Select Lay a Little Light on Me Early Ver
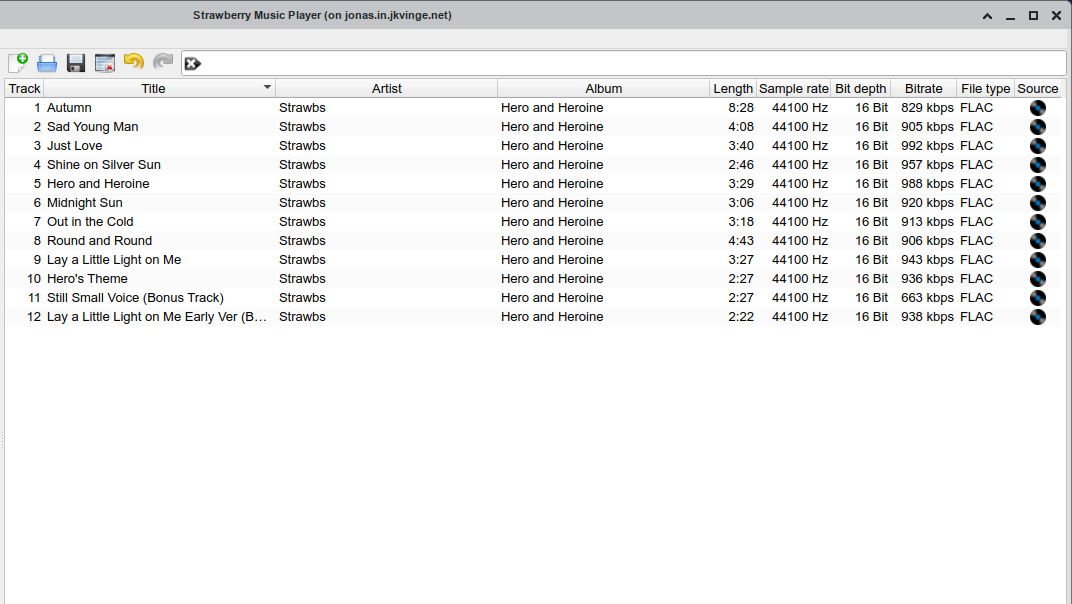Screen dimensions: 1072x604 coord(157,317)
